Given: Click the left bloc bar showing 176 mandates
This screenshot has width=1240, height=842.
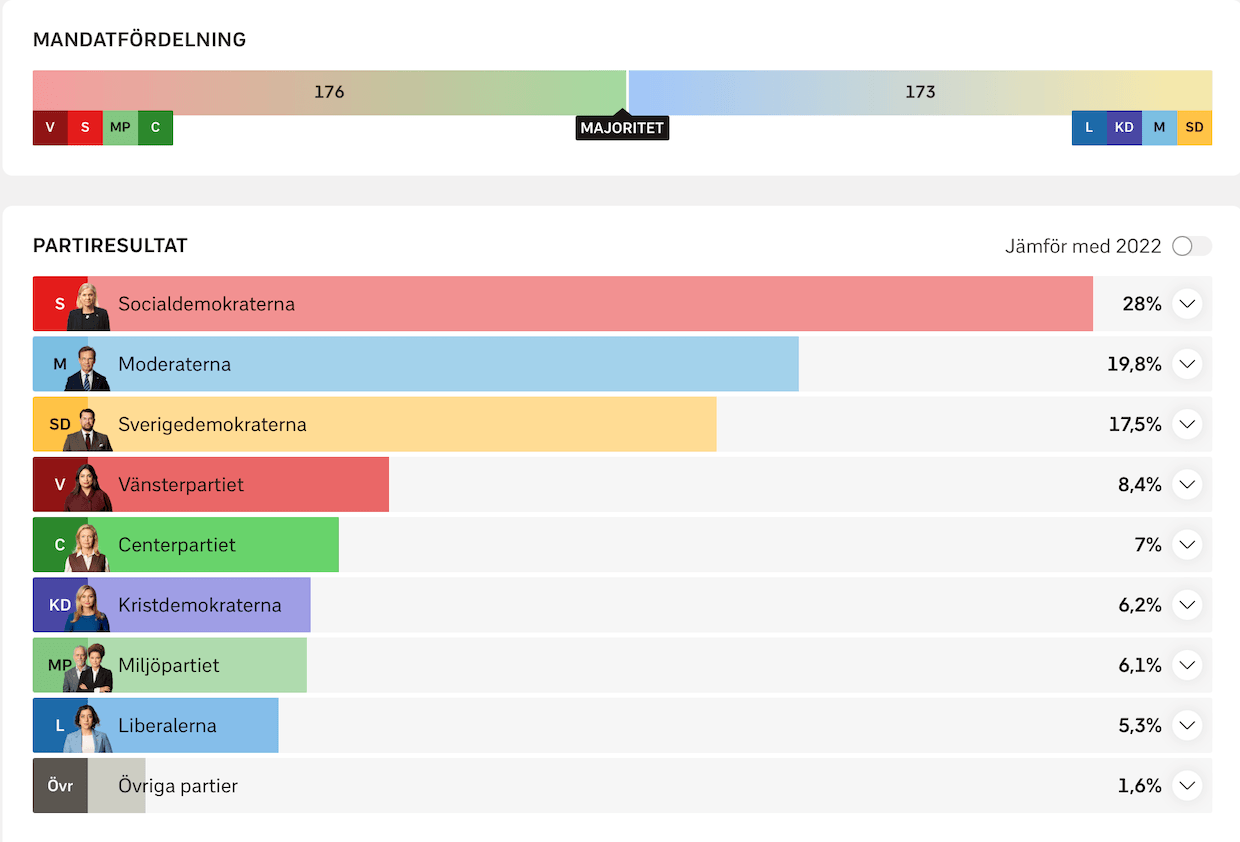Looking at the screenshot, I should click(x=329, y=92).
